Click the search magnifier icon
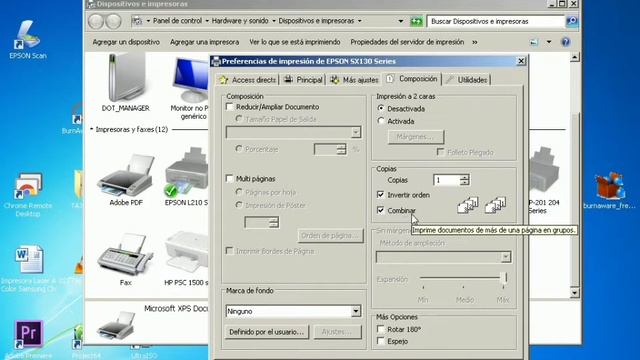Viewport: 640px width, 360px height. pyautogui.click(x=572, y=21)
